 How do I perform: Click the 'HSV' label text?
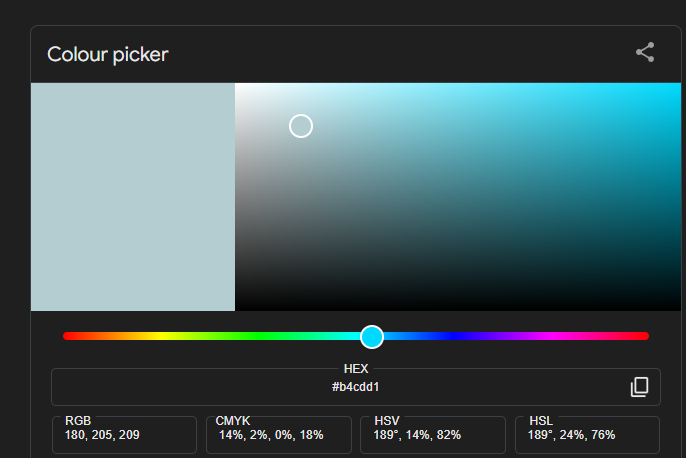coord(387,421)
